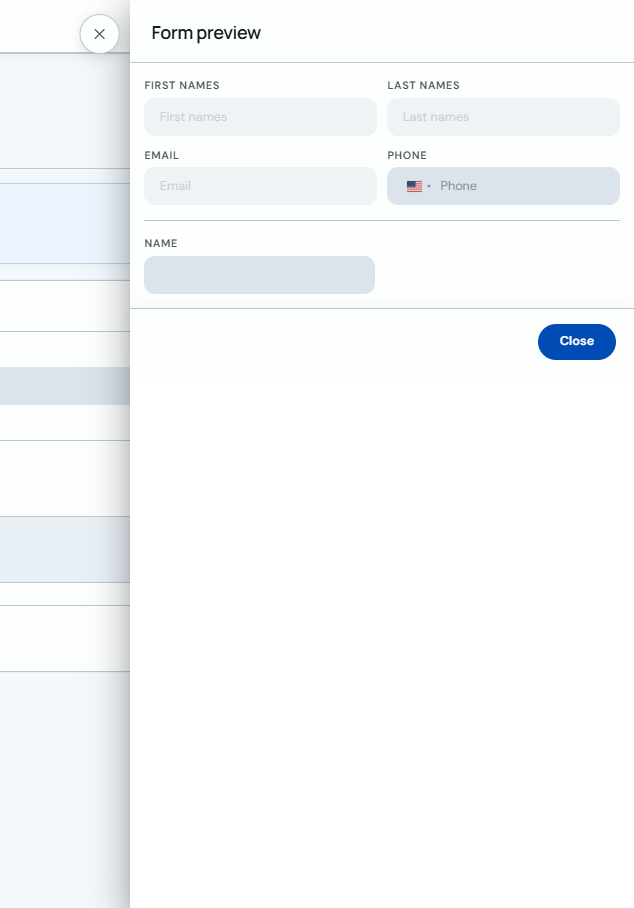
Task: Click the PHONE label
Action: click(x=407, y=155)
